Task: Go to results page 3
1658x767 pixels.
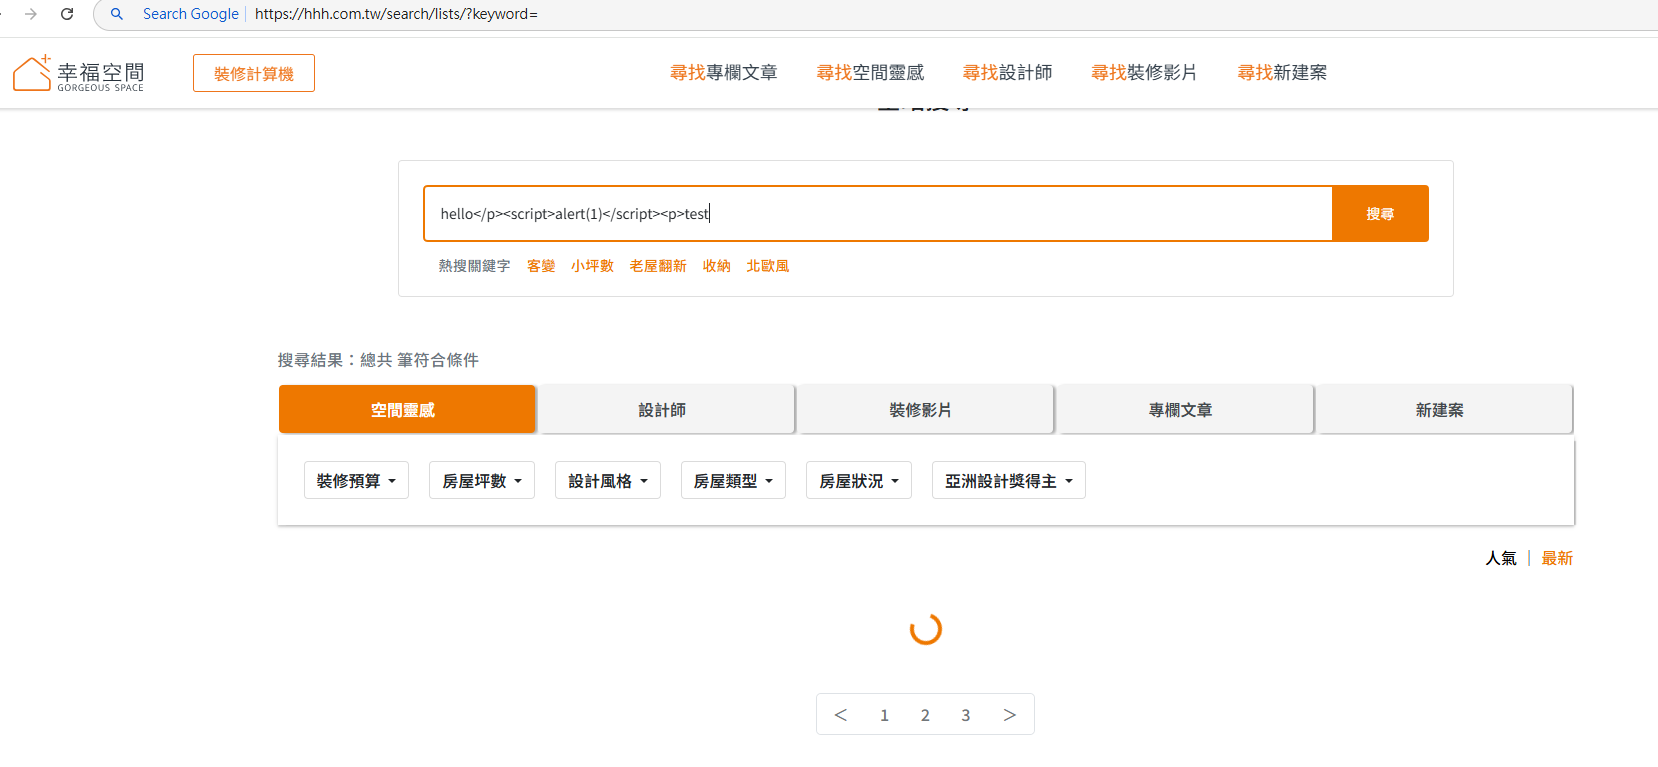Action: tap(965, 715)
